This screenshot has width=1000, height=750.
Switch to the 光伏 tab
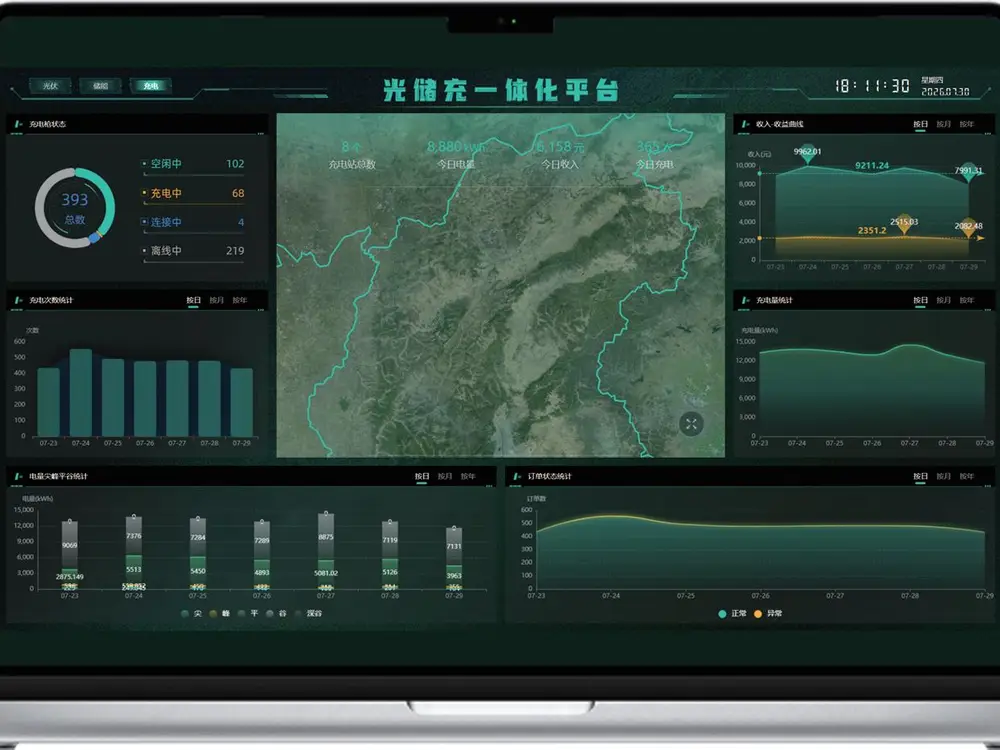pyautogui.click(x=50, y=86)
